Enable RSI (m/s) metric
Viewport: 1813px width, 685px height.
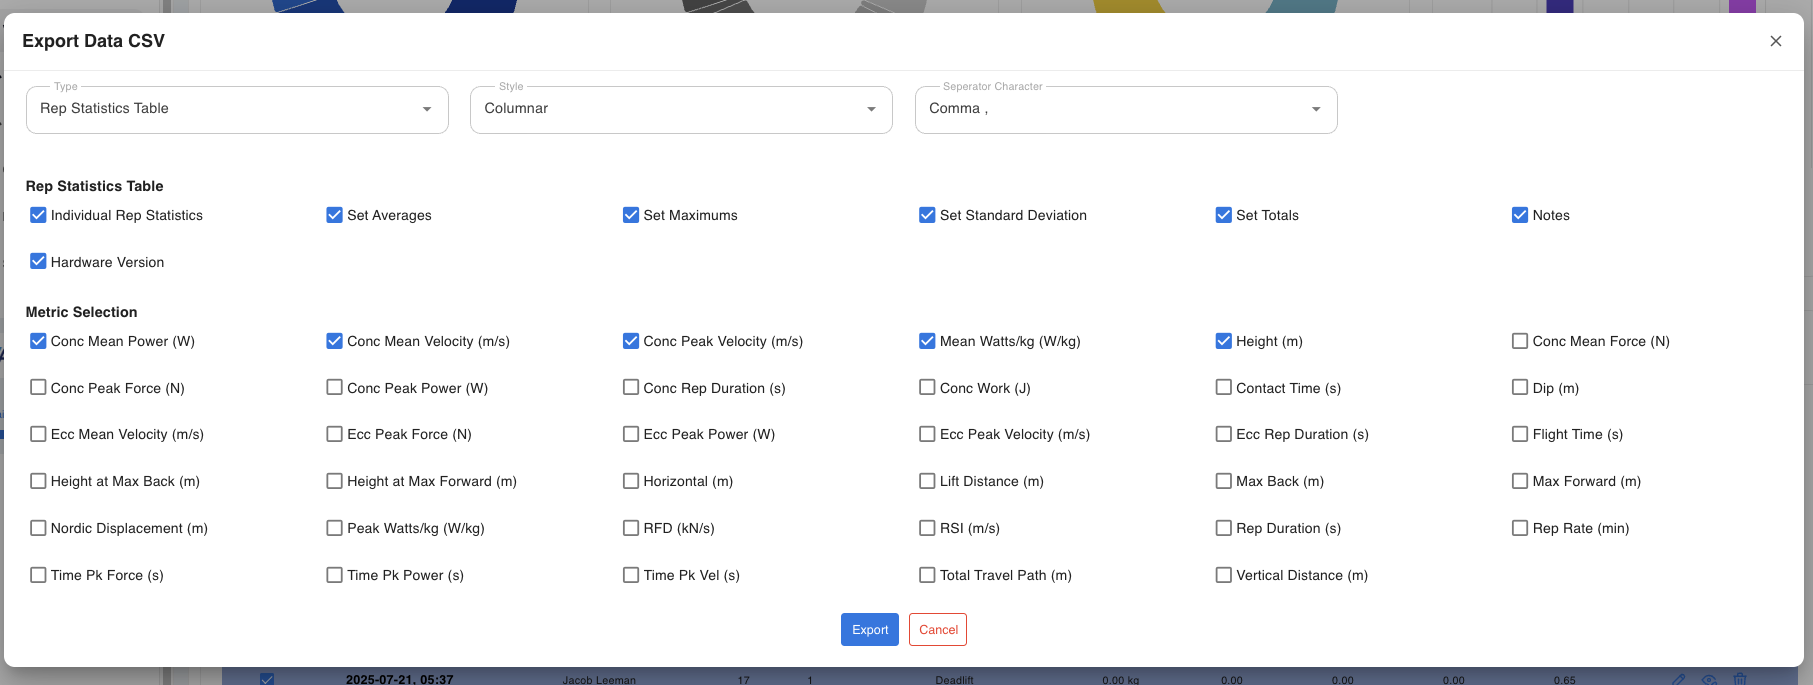point(927,528)
